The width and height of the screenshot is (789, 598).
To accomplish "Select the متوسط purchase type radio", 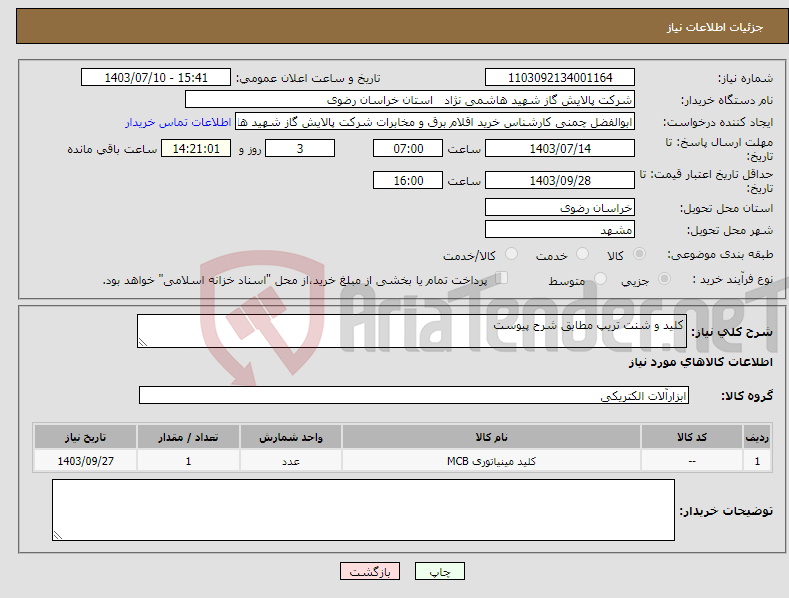I will pos(600,278).
